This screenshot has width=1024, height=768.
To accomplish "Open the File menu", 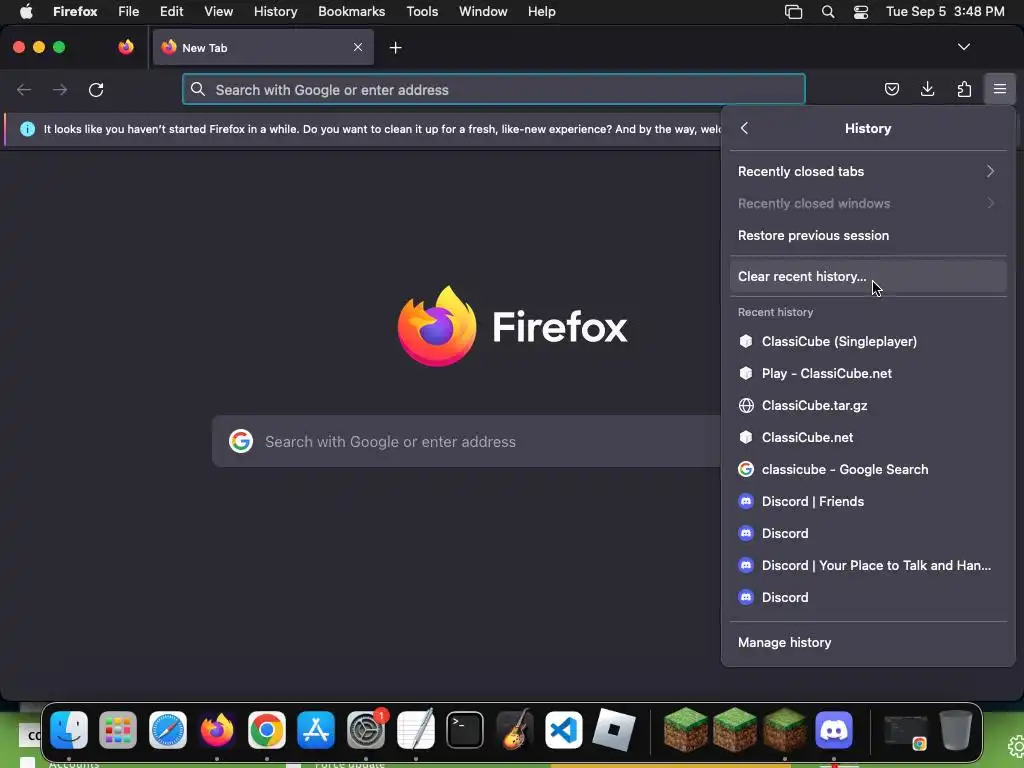I will 128,12.
